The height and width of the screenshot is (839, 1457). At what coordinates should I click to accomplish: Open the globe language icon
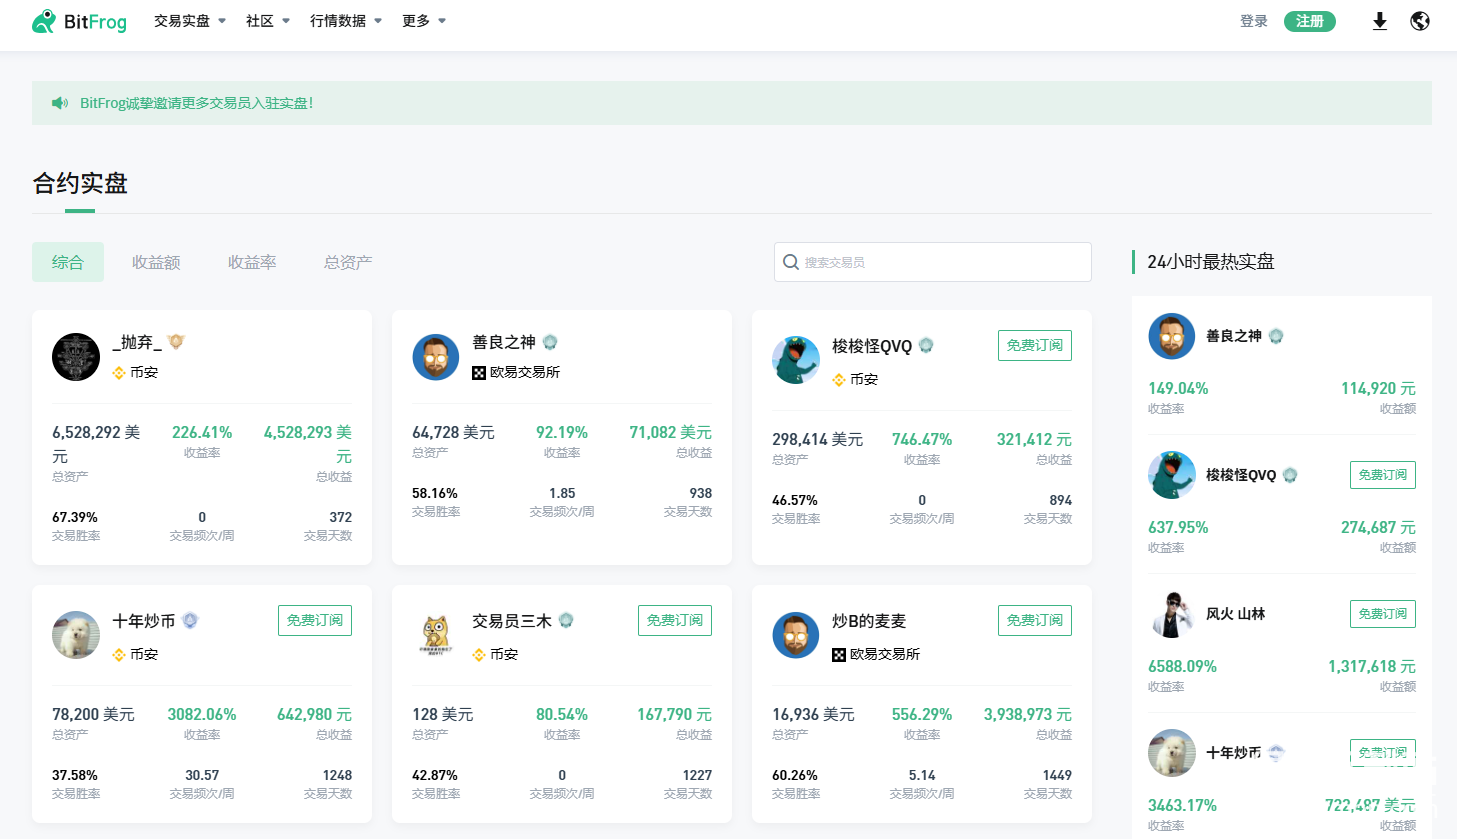click(1420, 21)
